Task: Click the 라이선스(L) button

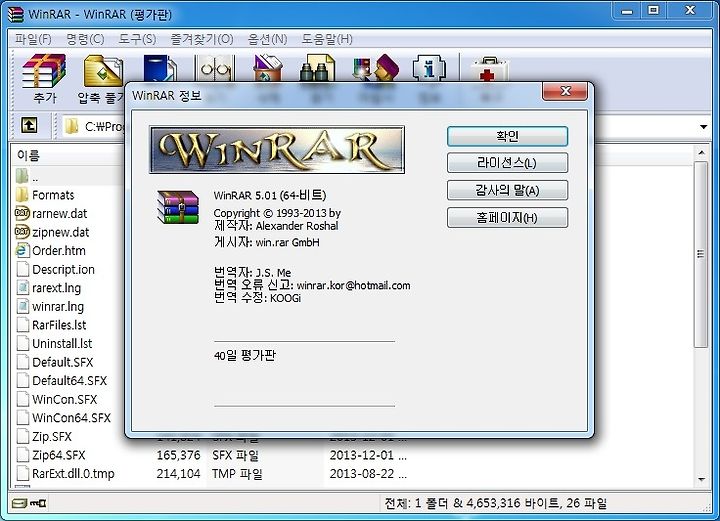Action: pos(507,163)
